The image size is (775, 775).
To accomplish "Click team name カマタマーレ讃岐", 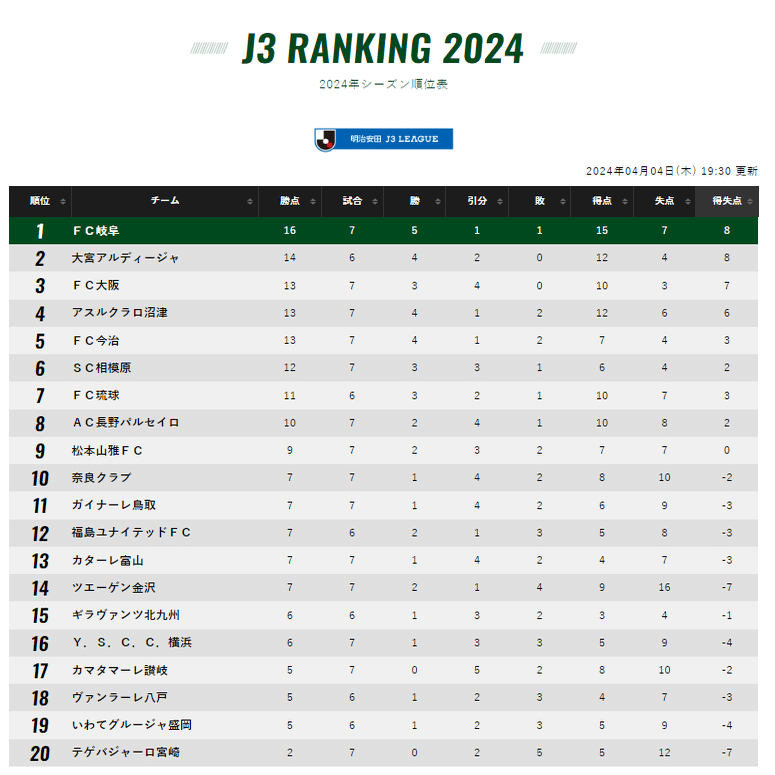I will 120,670.
